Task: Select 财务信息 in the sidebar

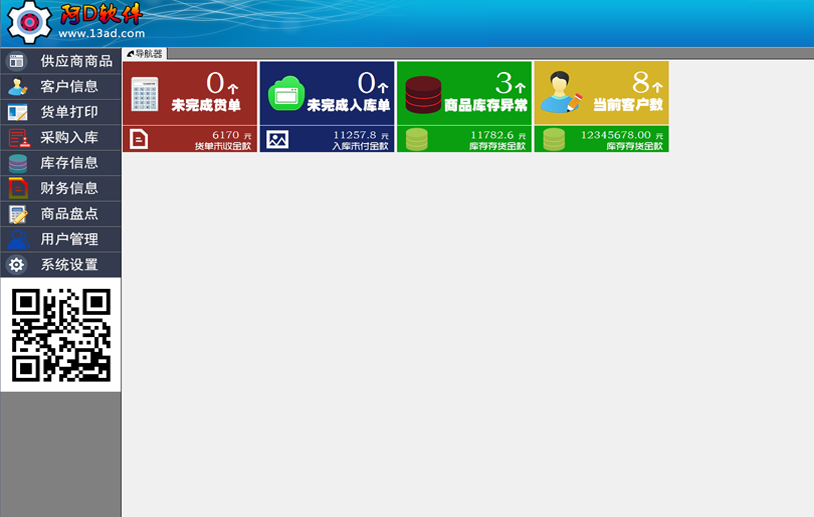Action: pyautogui.click(x=61, y=188)
